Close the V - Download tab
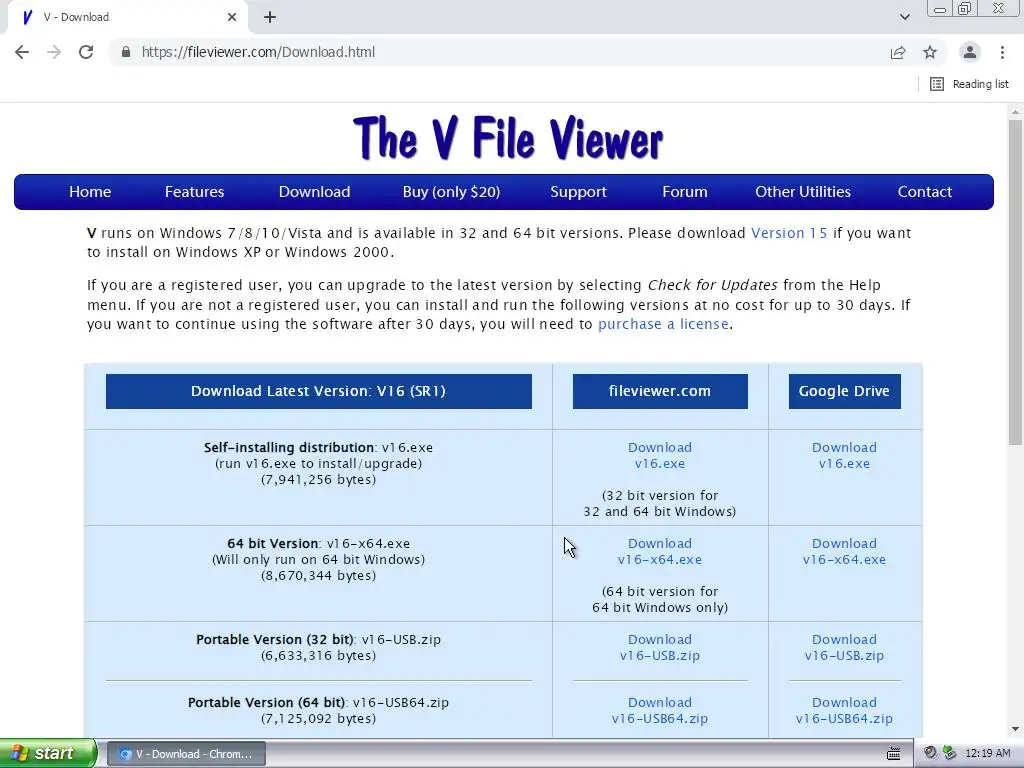 [232, 17]
